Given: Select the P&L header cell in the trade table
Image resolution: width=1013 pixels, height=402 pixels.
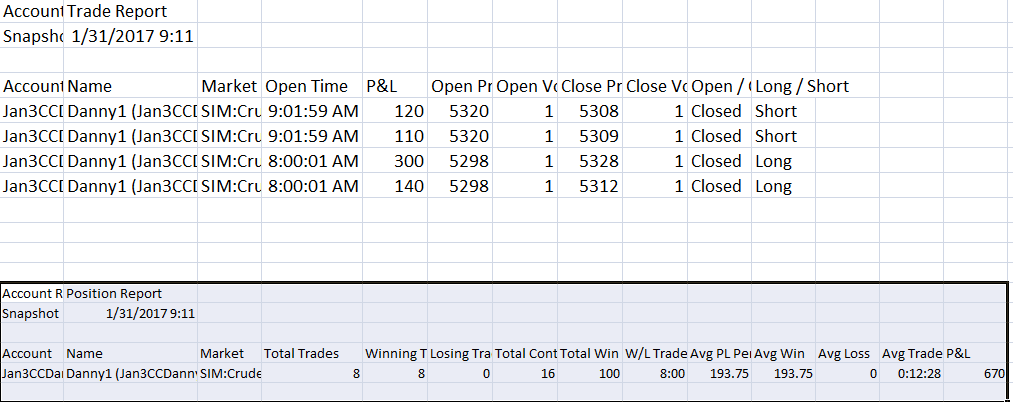Looking at the screenshot, I should click(394, 86).
